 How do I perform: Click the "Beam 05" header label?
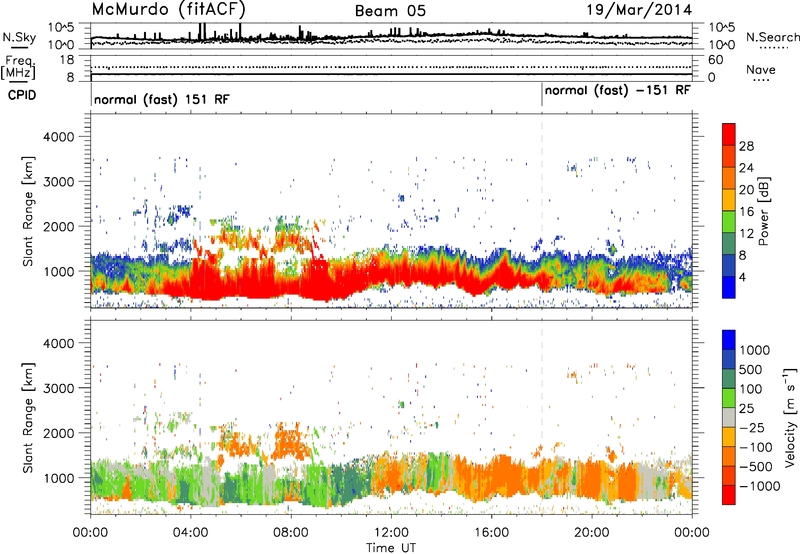(x=390, y=11)
